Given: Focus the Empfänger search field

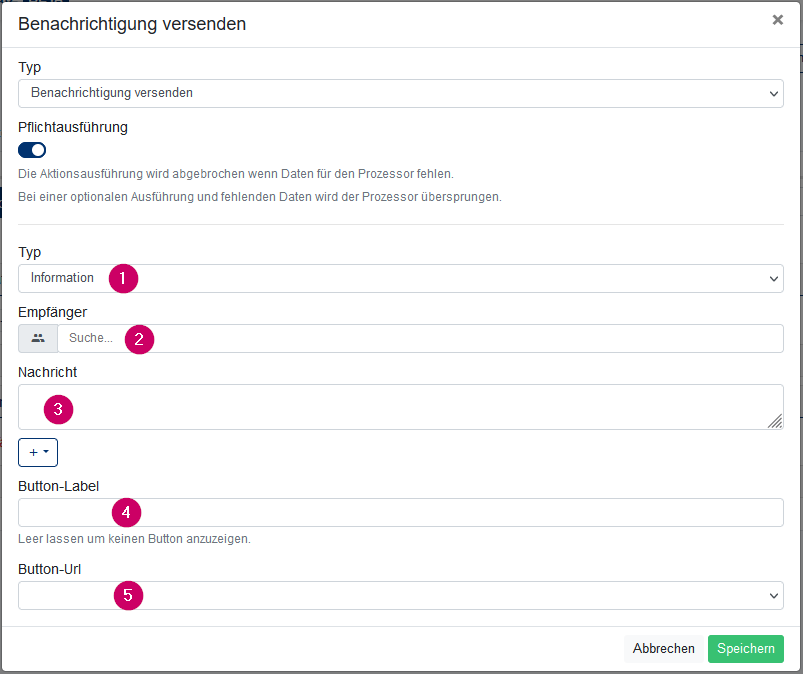Looking at the screenshot, I should coord(420,338).
